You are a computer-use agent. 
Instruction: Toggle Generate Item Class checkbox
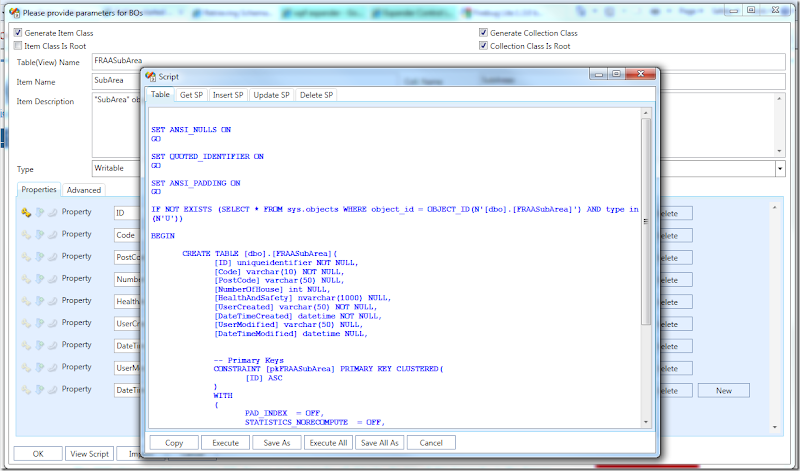pos(18,33)
